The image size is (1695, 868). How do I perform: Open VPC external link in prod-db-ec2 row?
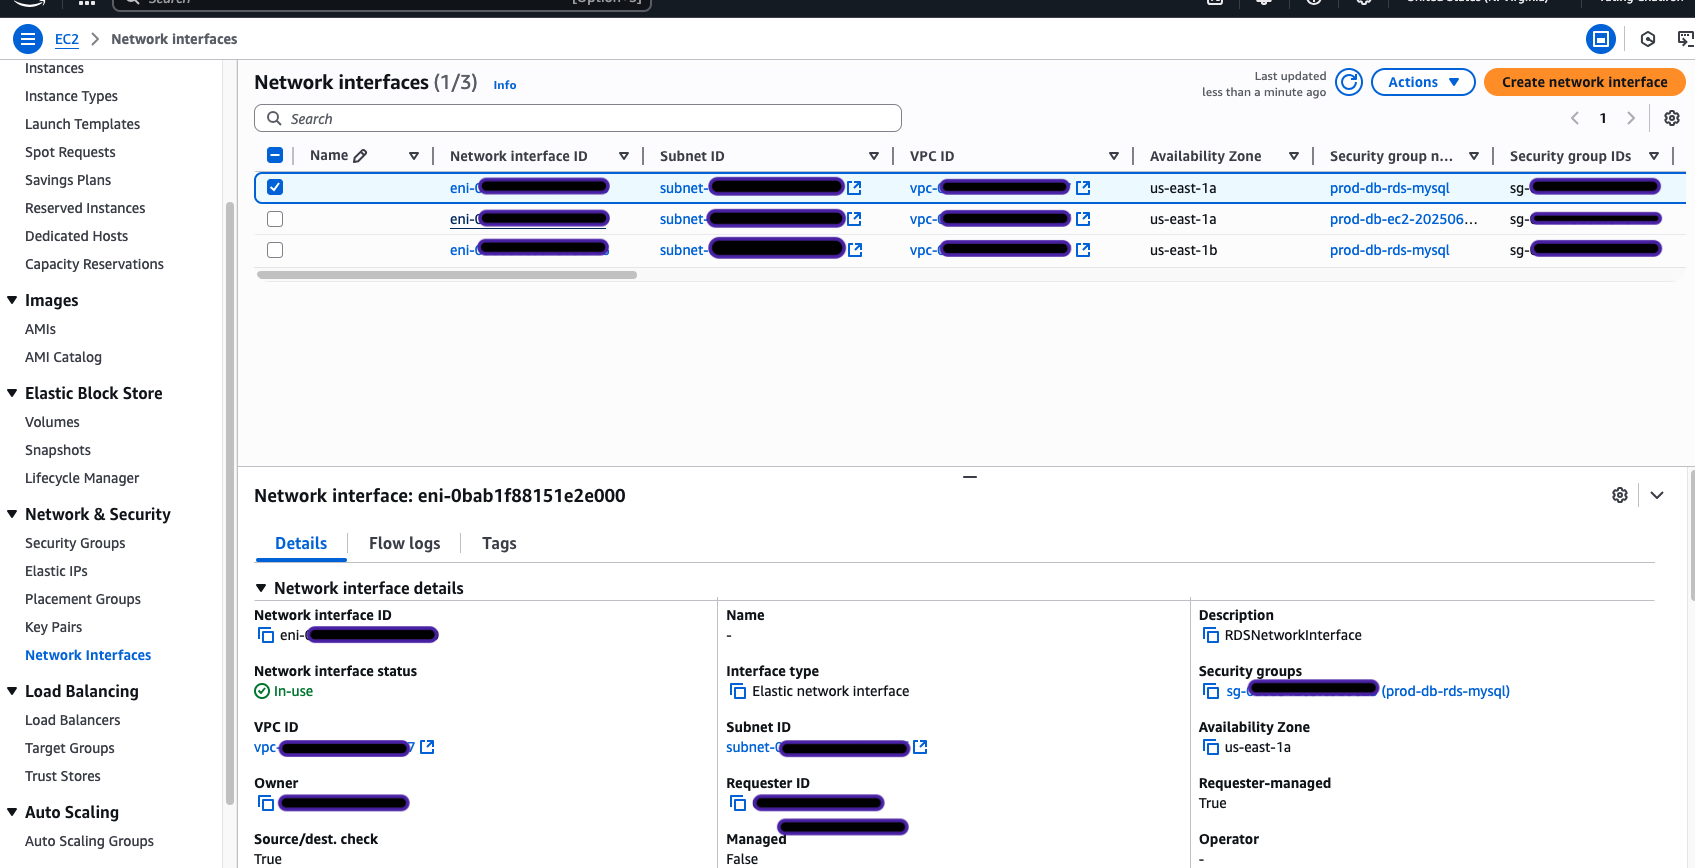point(1083,219)
